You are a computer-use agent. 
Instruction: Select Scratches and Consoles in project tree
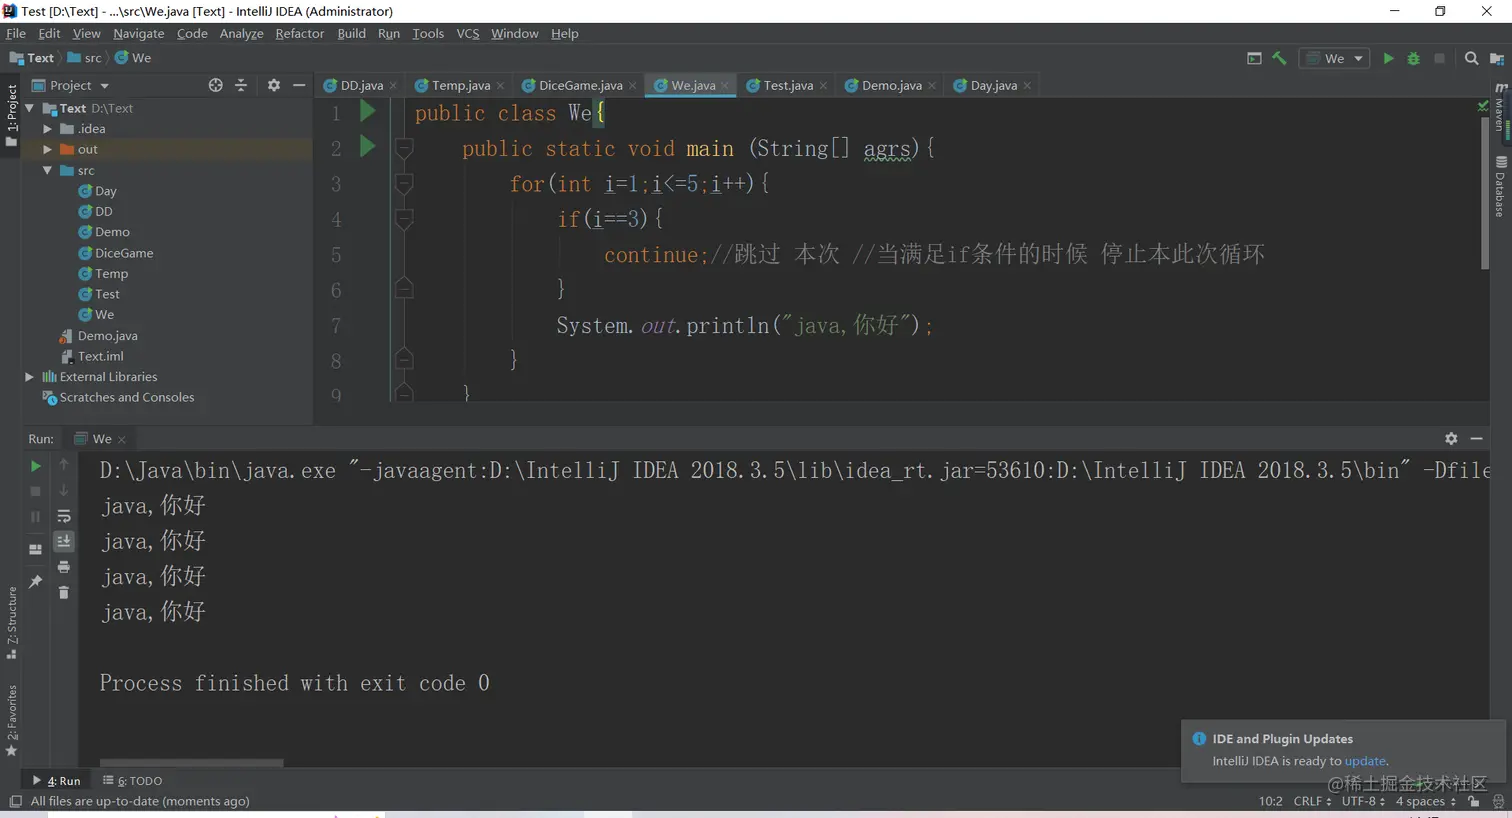[118, 398]
